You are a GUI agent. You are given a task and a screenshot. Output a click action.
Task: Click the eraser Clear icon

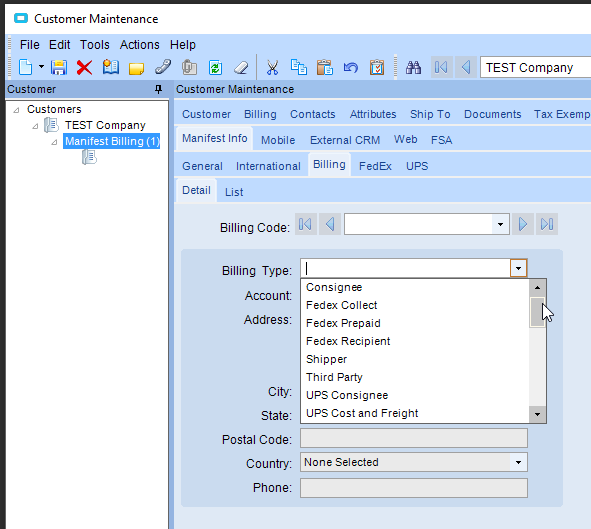pyautogui.click(x=241, y=68)
